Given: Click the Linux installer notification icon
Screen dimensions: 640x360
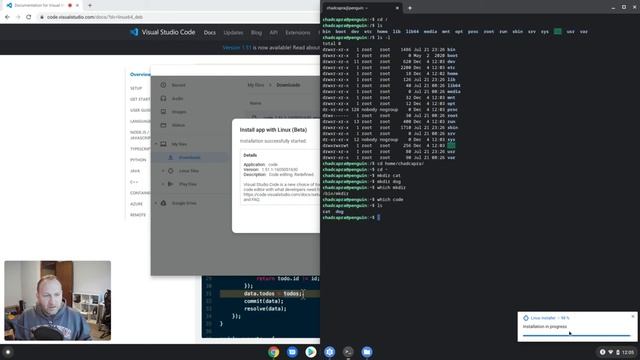Looking at the screenshot, I should click(526, 318).
